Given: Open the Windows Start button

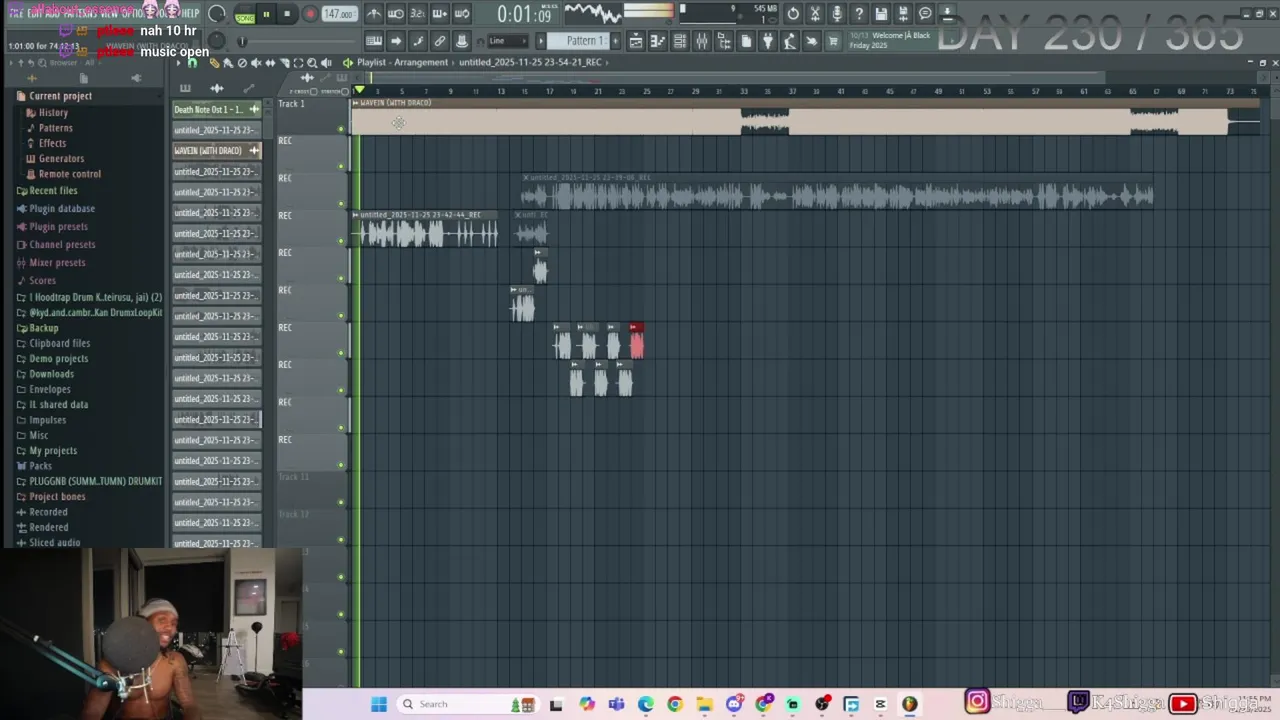Looking at the screenshot, I should click(x=379, y=704).
